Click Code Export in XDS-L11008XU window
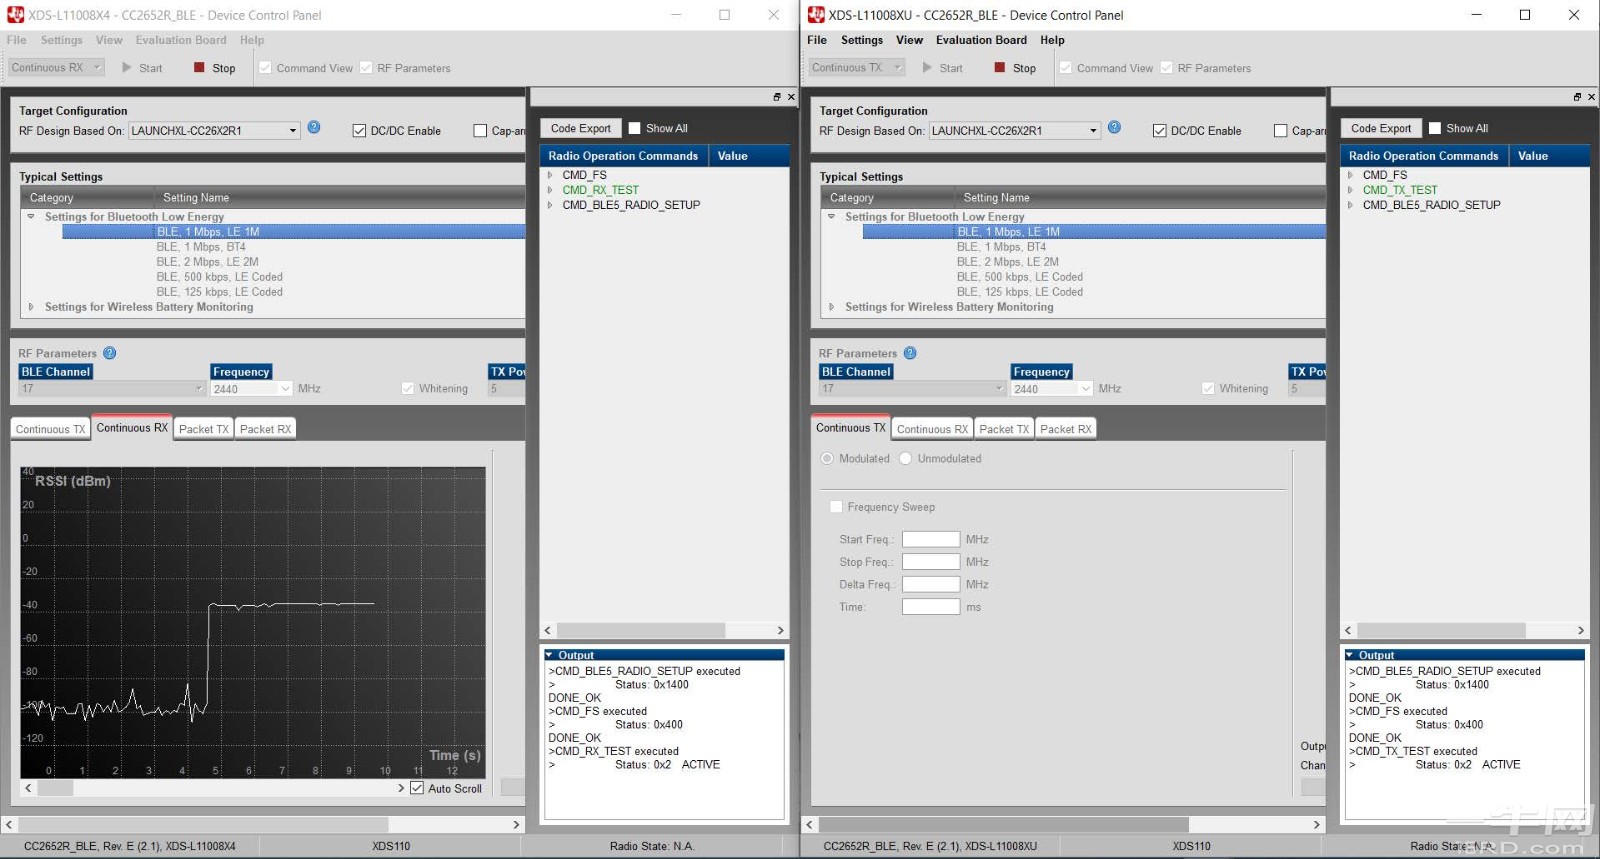 1380,128
